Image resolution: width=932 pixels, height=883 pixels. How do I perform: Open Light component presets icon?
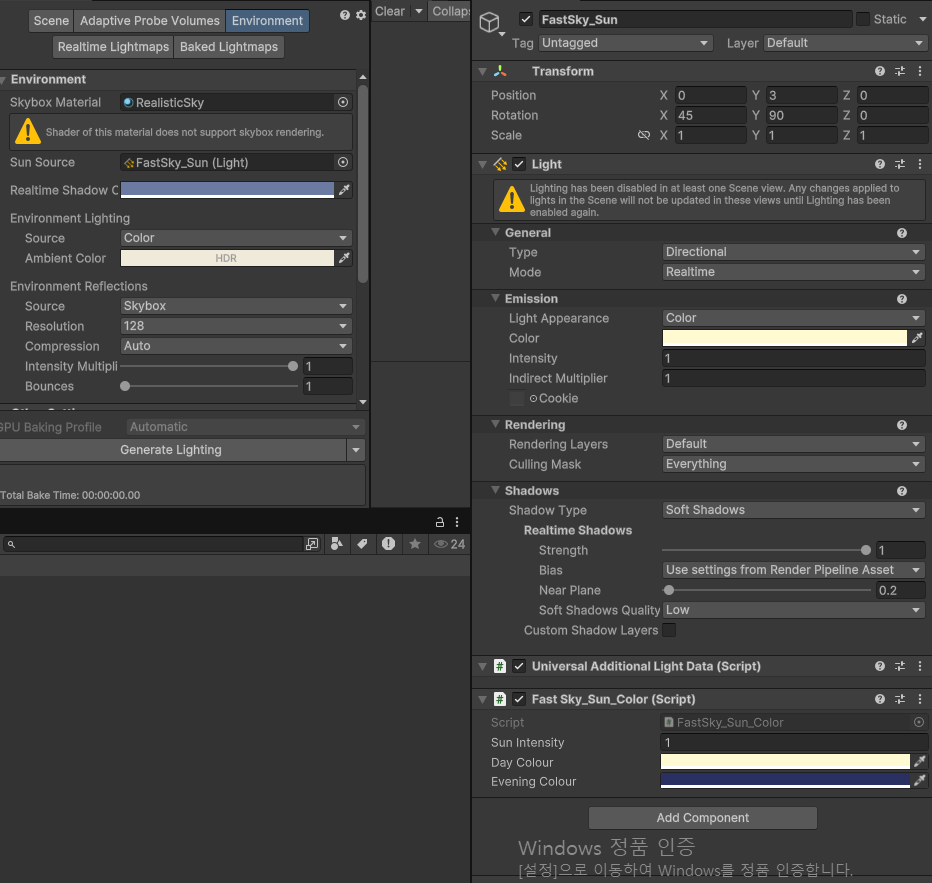click(x=900, y=164)
